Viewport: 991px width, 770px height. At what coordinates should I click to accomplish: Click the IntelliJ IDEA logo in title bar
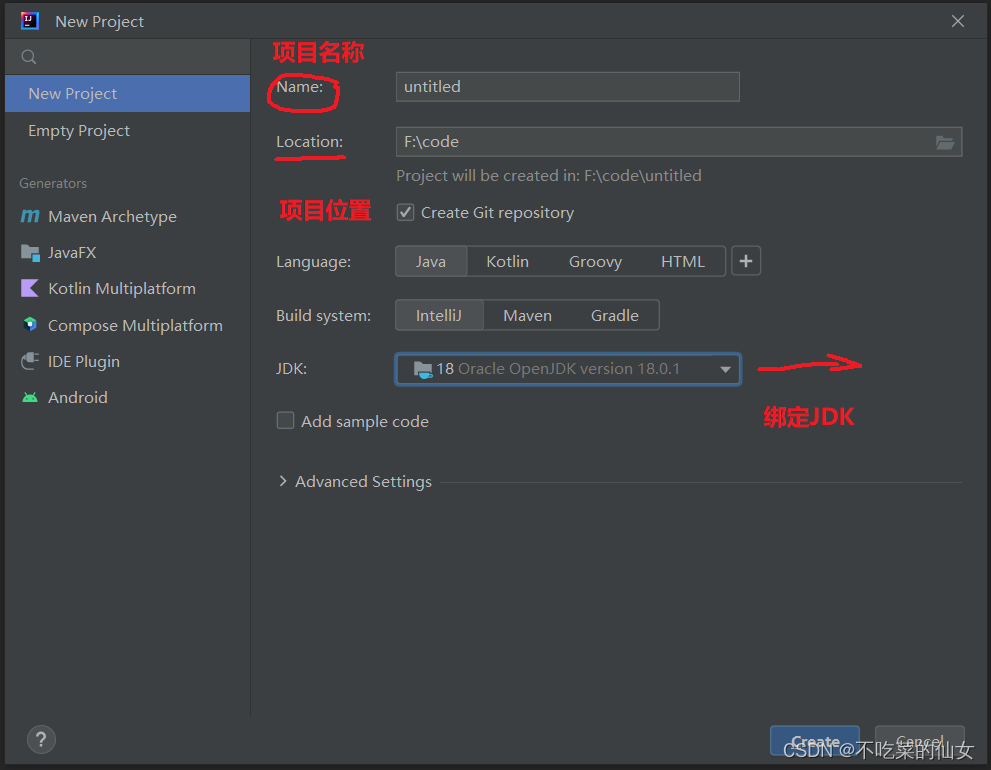coord(30,21)
